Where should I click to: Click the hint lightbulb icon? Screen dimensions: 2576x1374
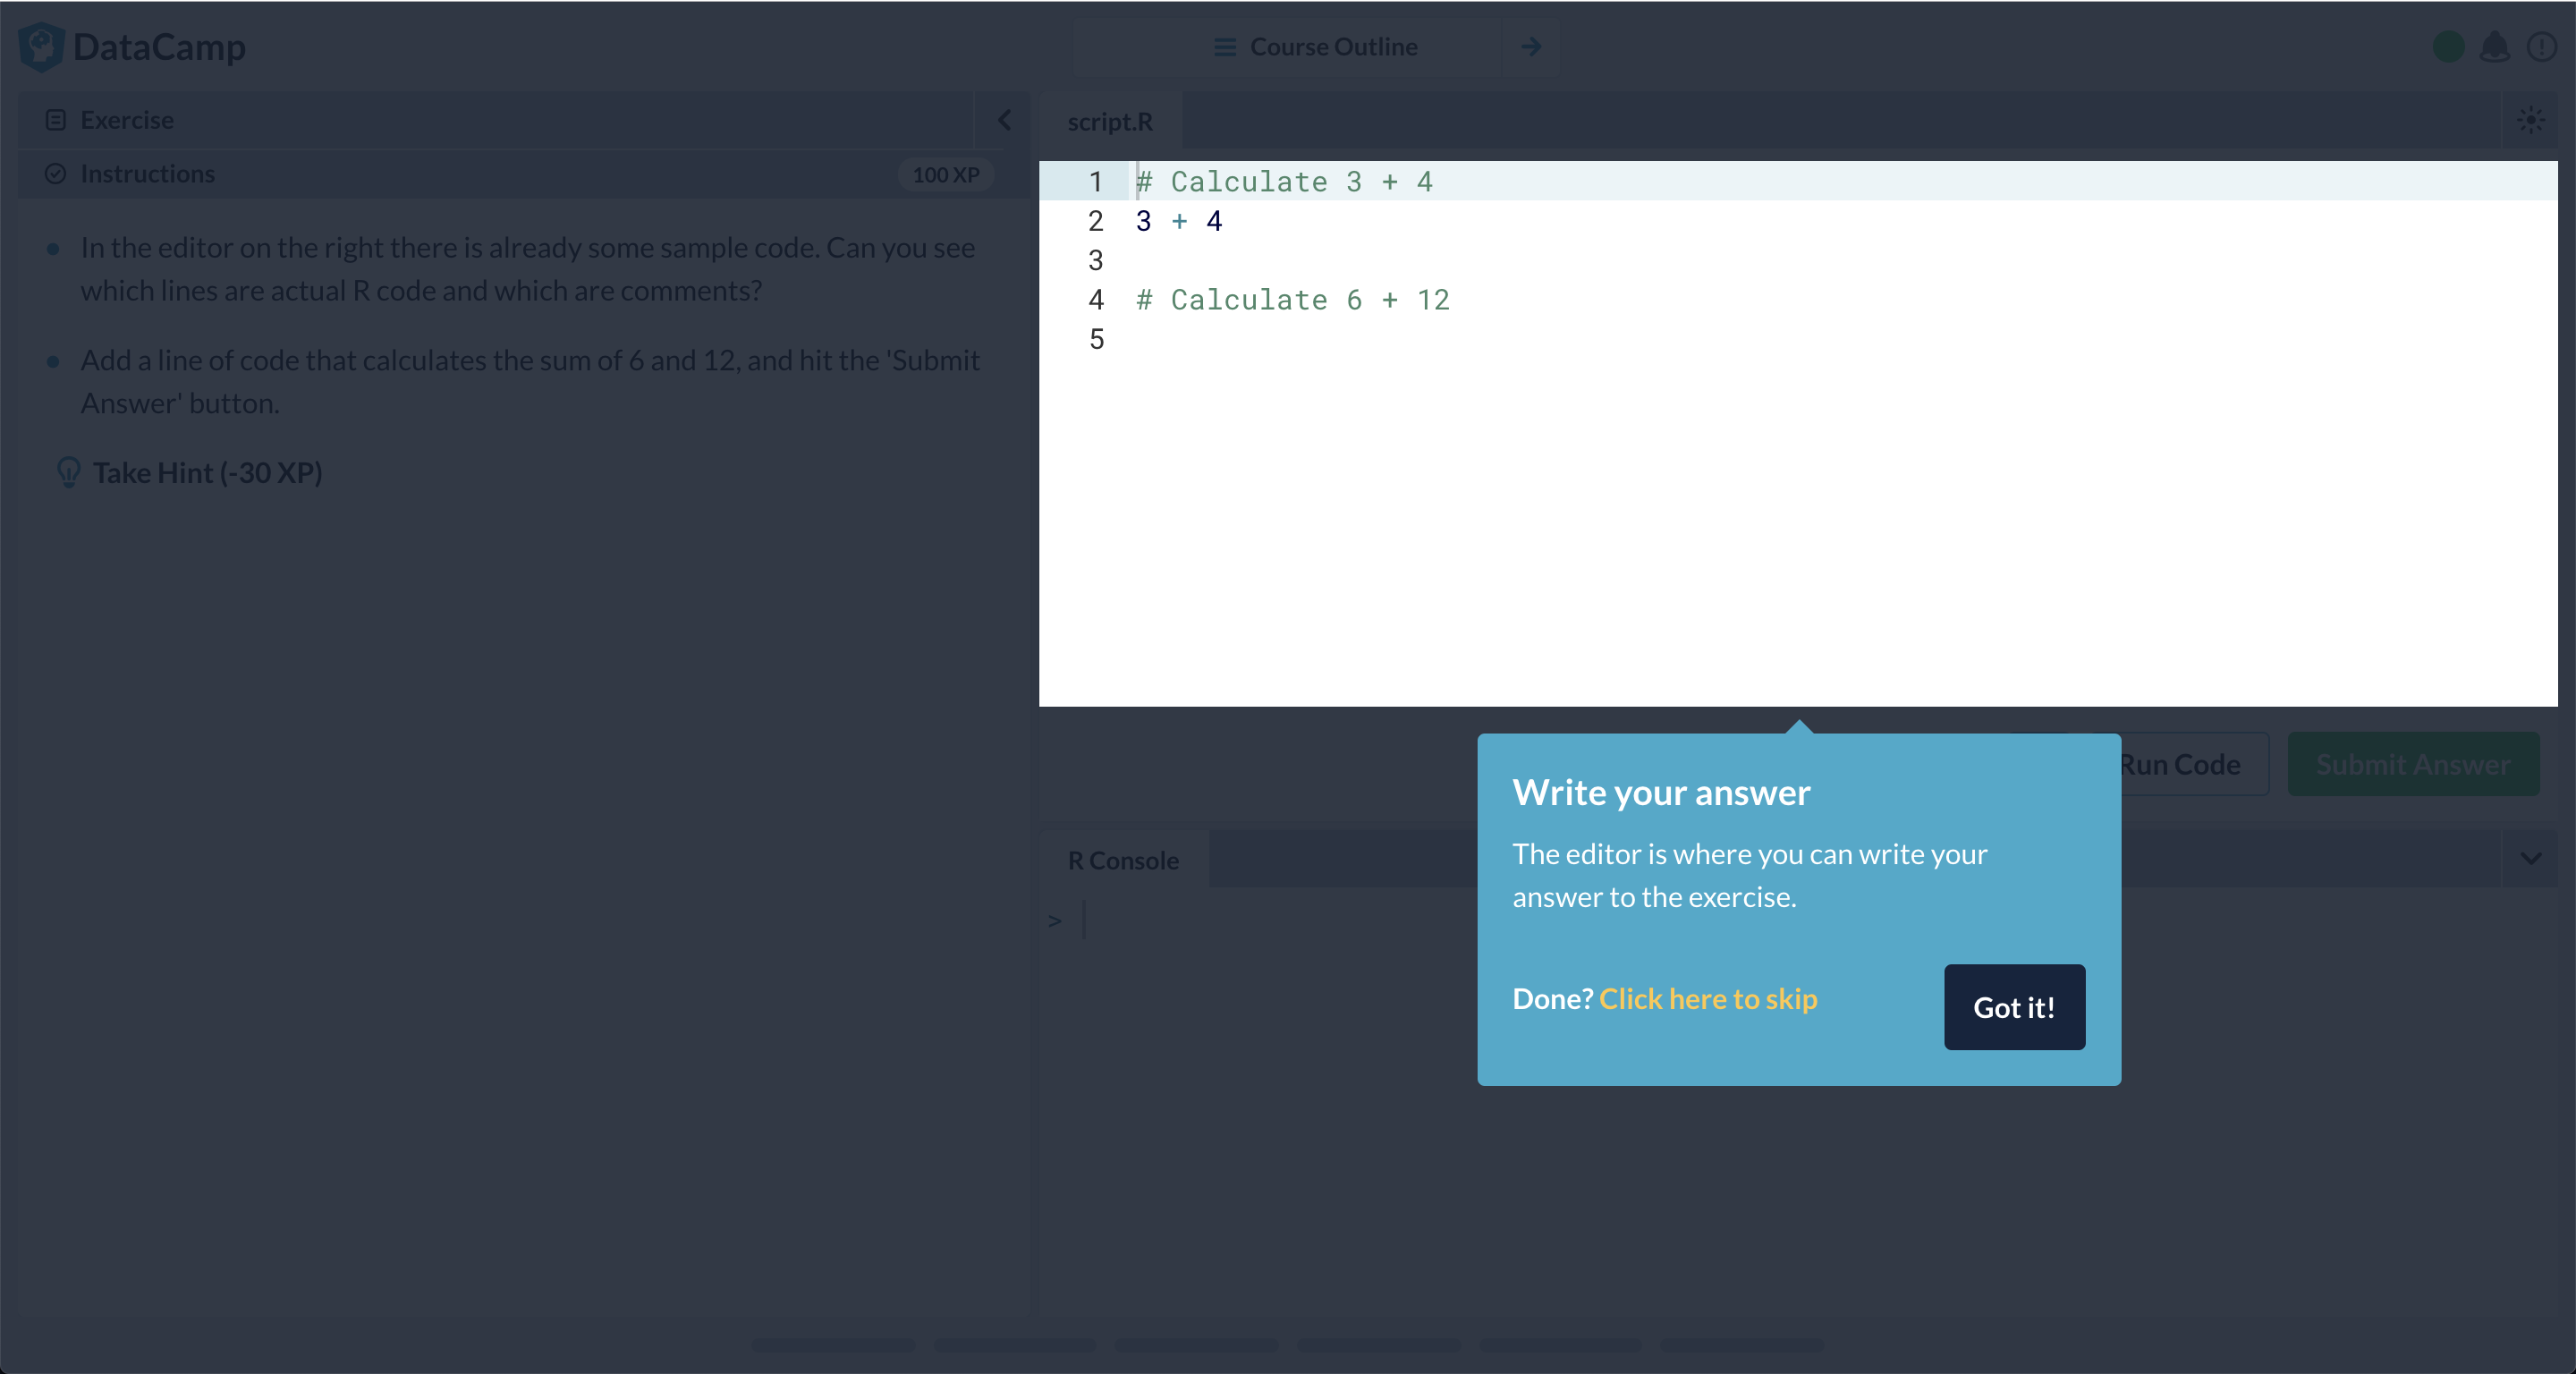[x=68, y=472]
